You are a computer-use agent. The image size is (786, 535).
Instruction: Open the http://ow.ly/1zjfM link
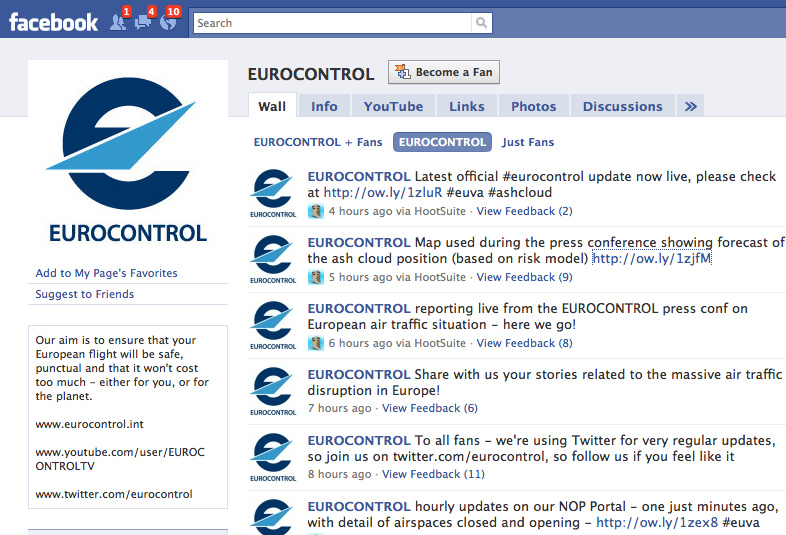pyautogui.click(x=652, y=258)
